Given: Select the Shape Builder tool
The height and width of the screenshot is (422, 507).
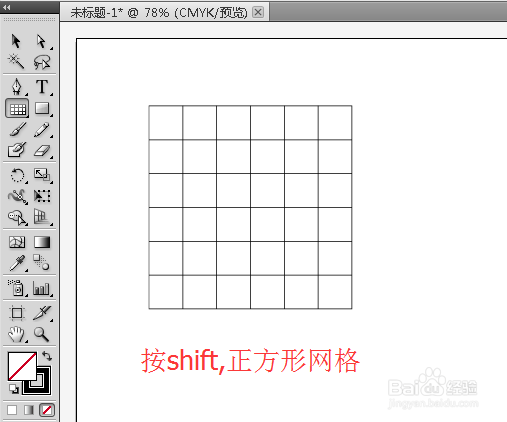Looking at the screenshot, I should (x=17, y=217).
